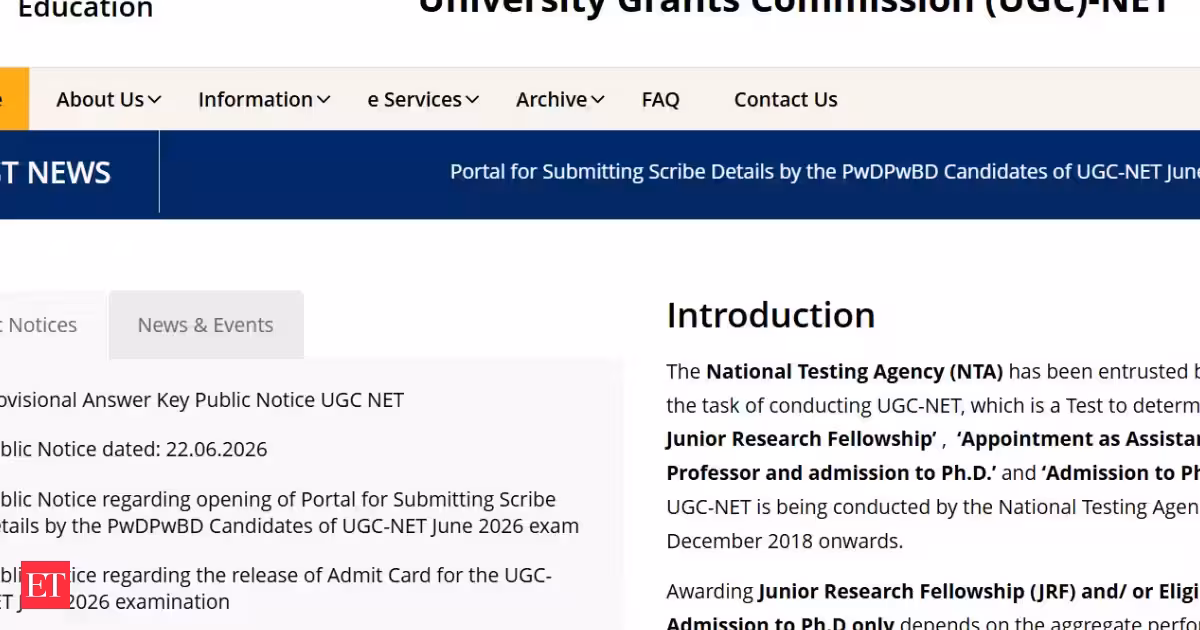Open the Admit Card release notice
The image size is (1200, 630).
(275, 588)
